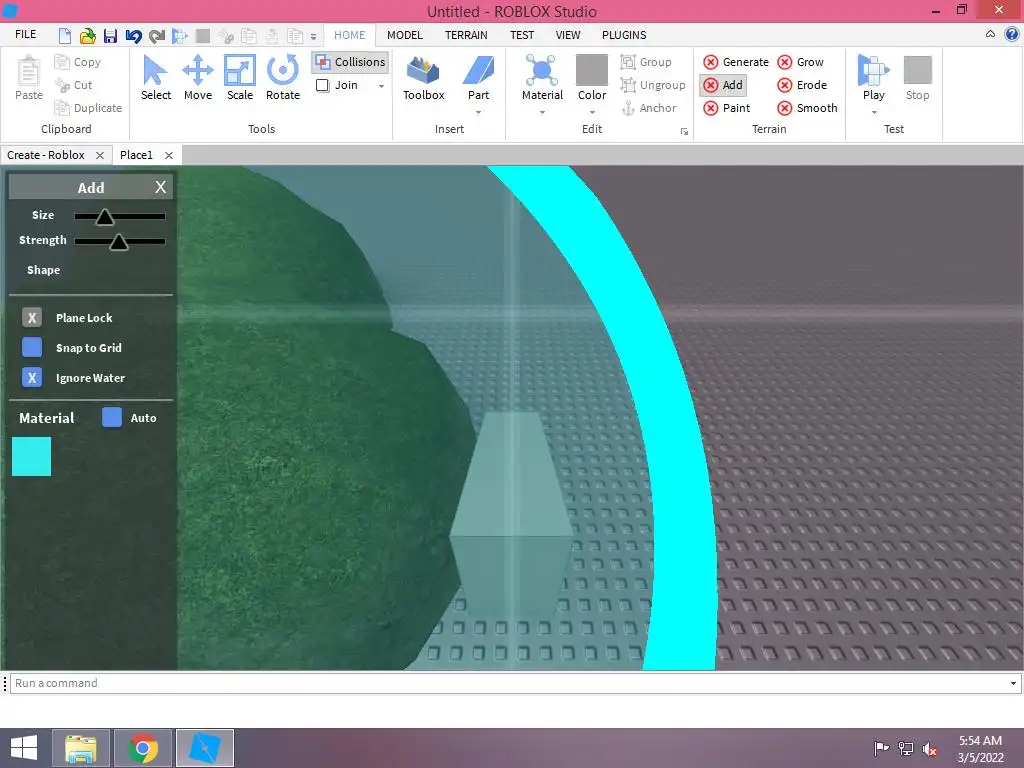This screenshot has width=1024, height=768.
Task: Open the Material picker icon
Action: click(541, 71)
